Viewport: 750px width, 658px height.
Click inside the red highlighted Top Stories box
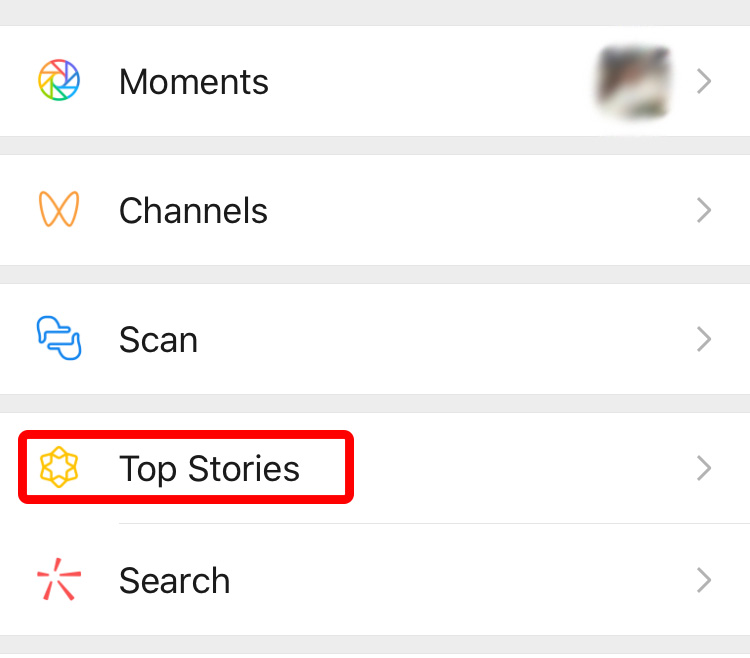(186, 467)
